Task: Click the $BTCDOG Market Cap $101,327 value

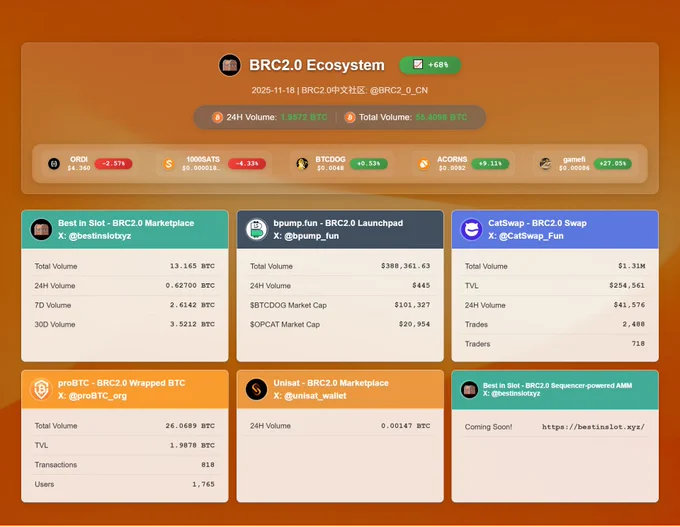Action: tap(412, 305)
